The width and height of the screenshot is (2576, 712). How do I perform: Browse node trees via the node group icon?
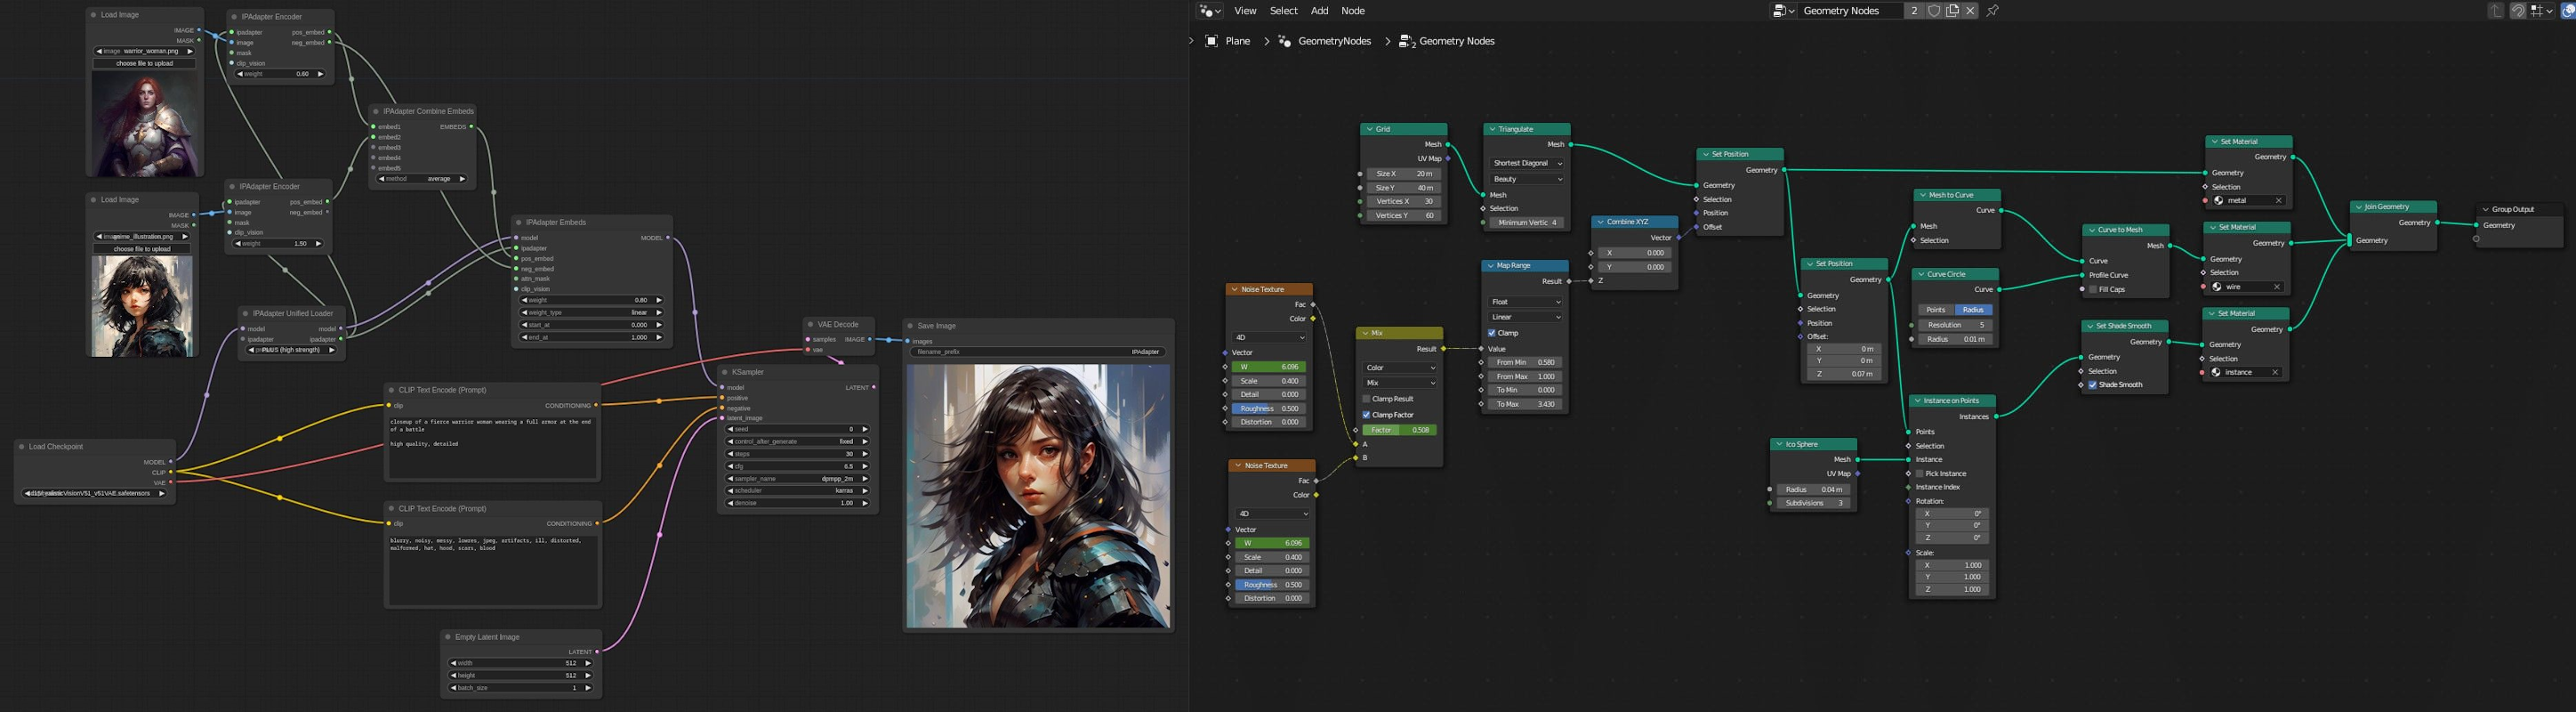click(1784, 11)
